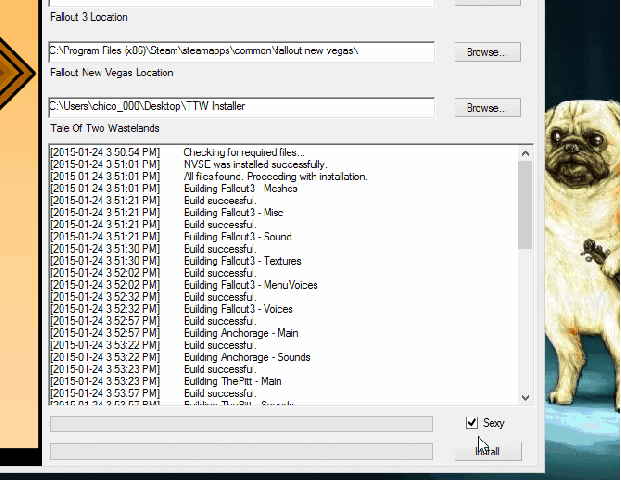
Task: Click the log scrollbar thumb
Action: click(x=524, y=205)
